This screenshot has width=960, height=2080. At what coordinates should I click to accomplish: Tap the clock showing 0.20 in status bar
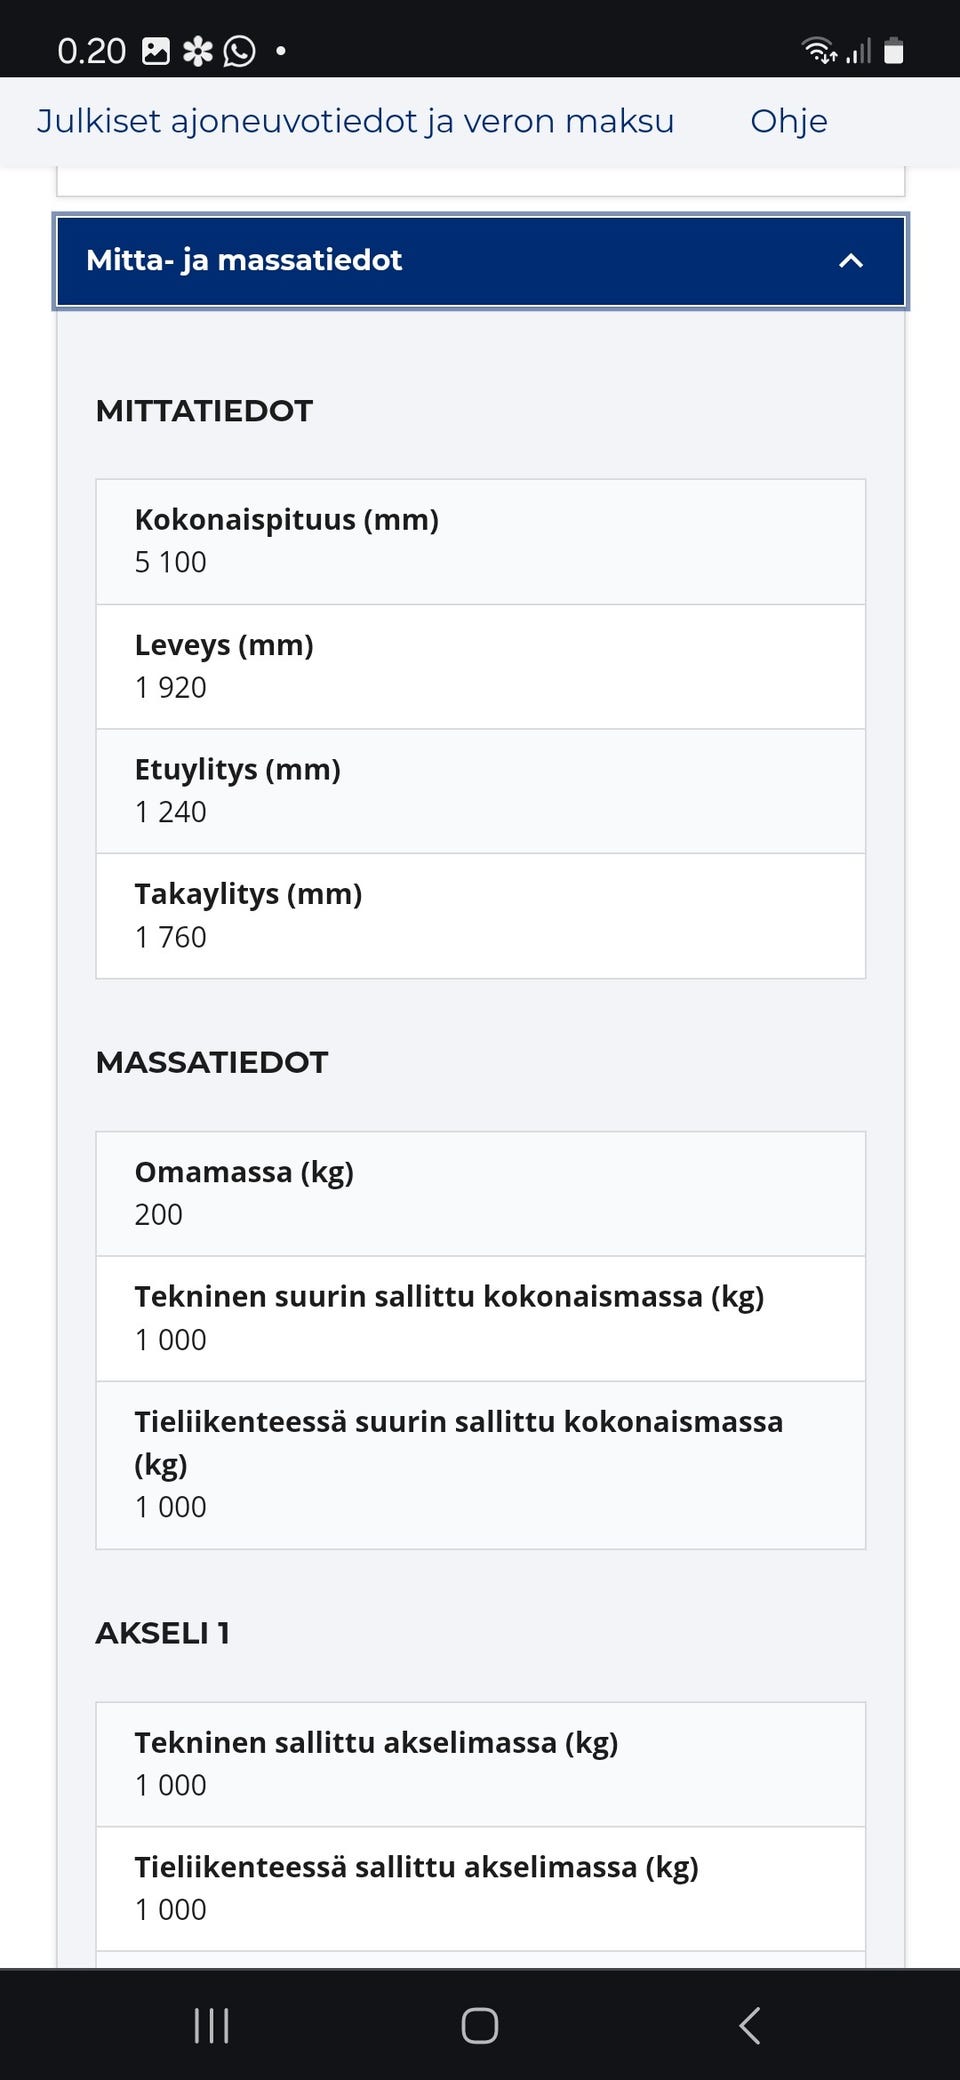click(90, 48)
